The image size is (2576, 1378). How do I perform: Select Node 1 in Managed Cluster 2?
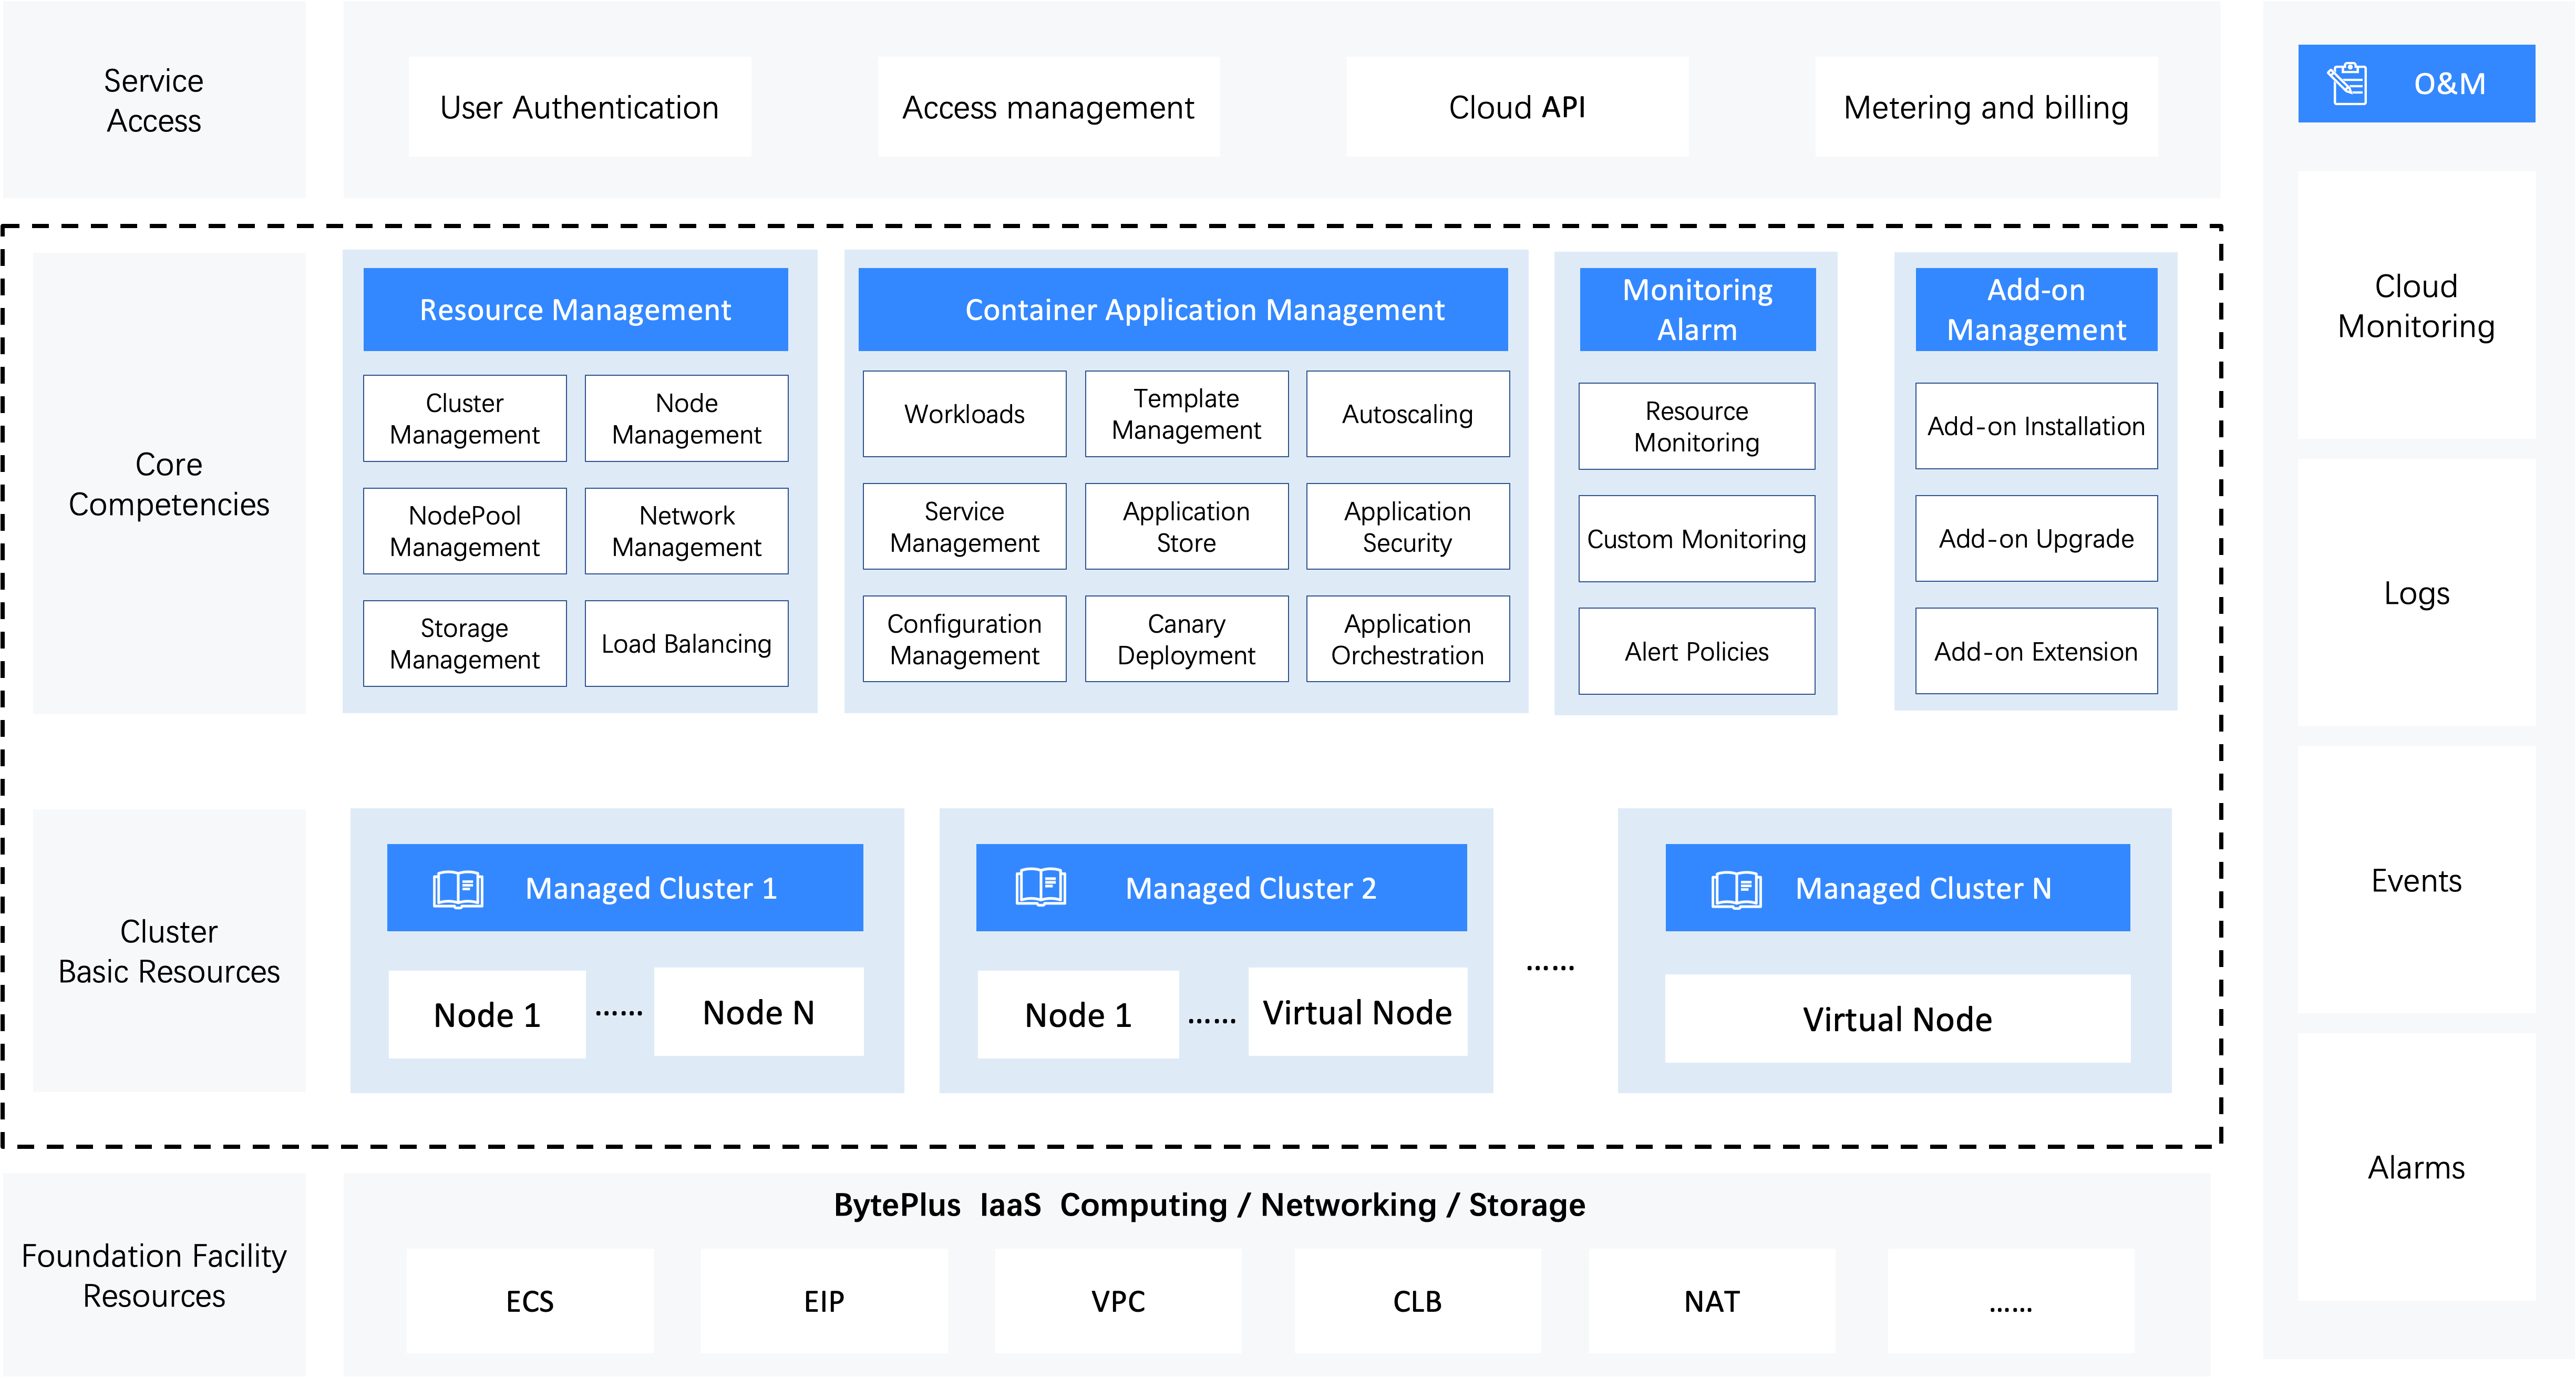click(x=1078, y=1014)
